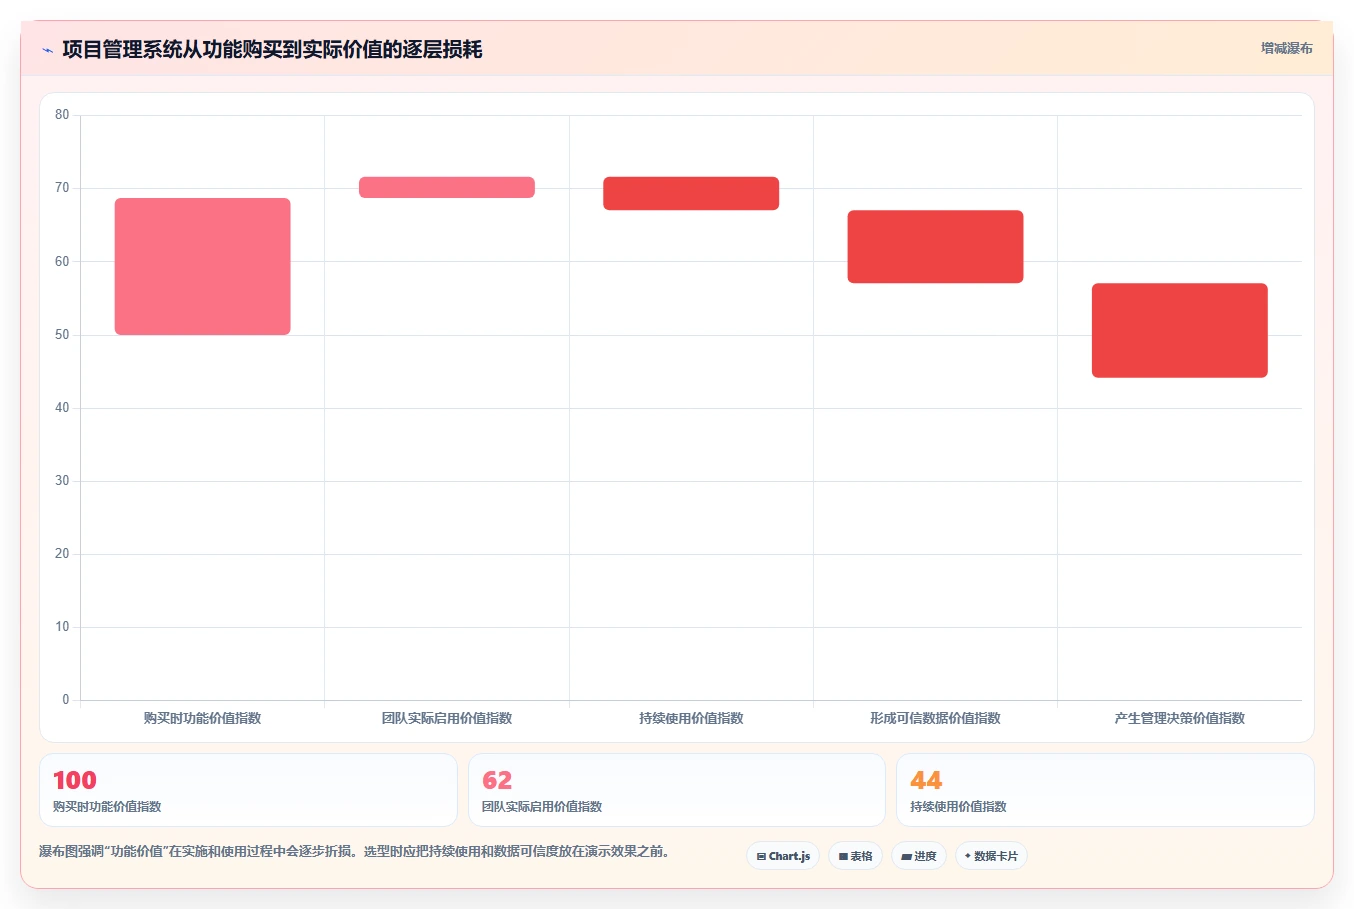This screenshot has height=909, width=1354.
Task: Open the data card showing 100
Action: click(x=248, y=790)
